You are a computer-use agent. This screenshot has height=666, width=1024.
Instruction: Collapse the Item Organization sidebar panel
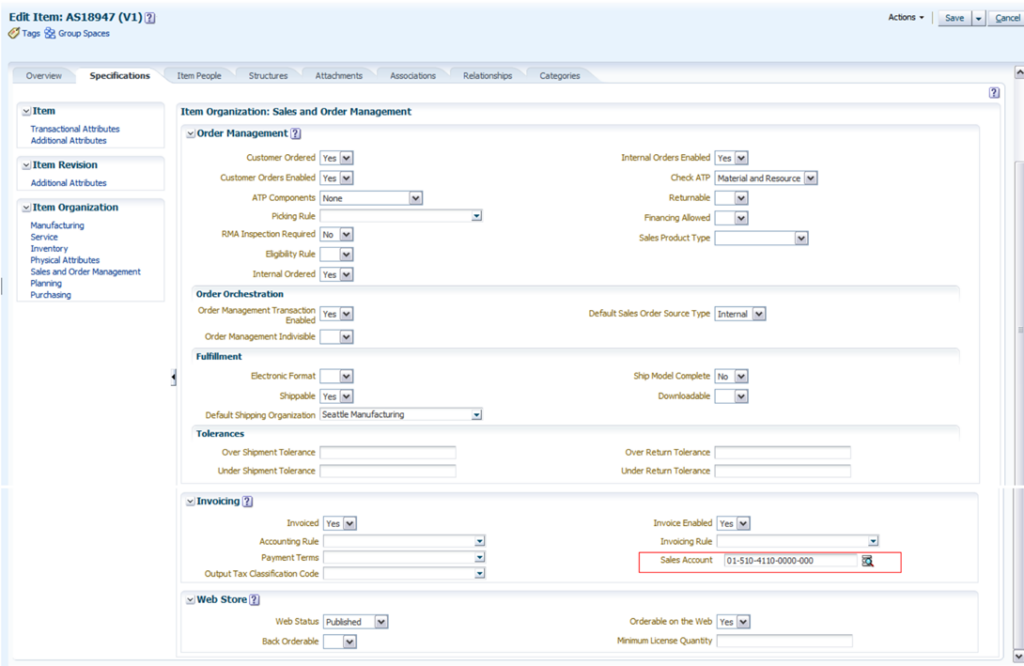[26, 208]
